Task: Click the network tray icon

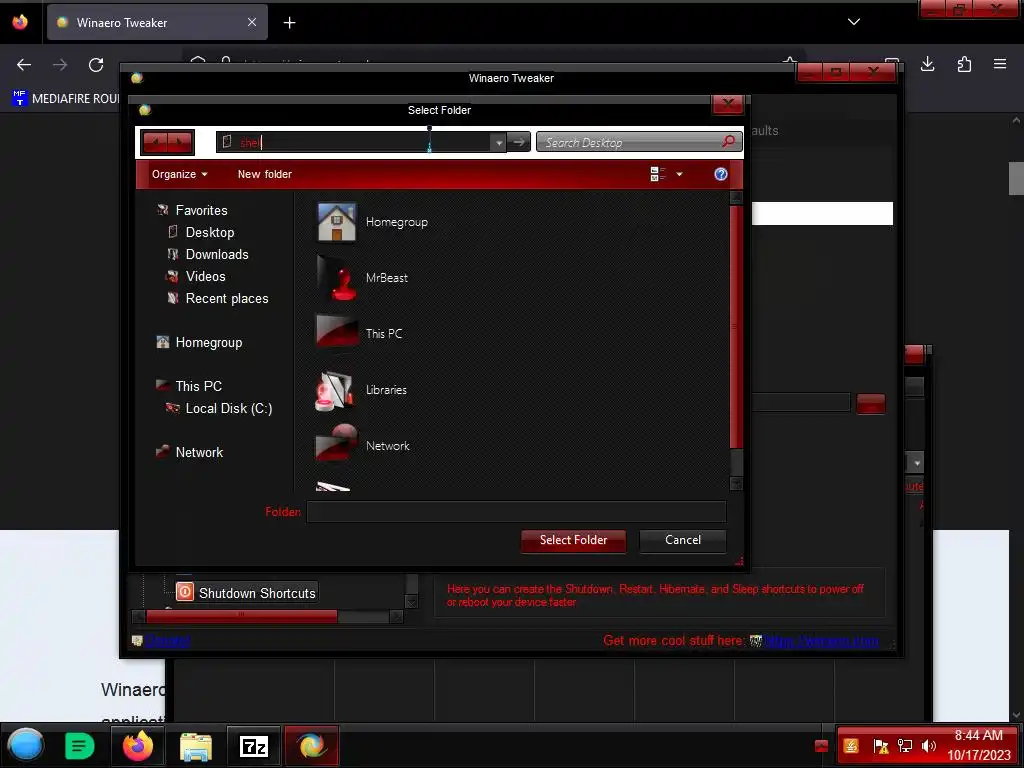Action: (905, 746)
